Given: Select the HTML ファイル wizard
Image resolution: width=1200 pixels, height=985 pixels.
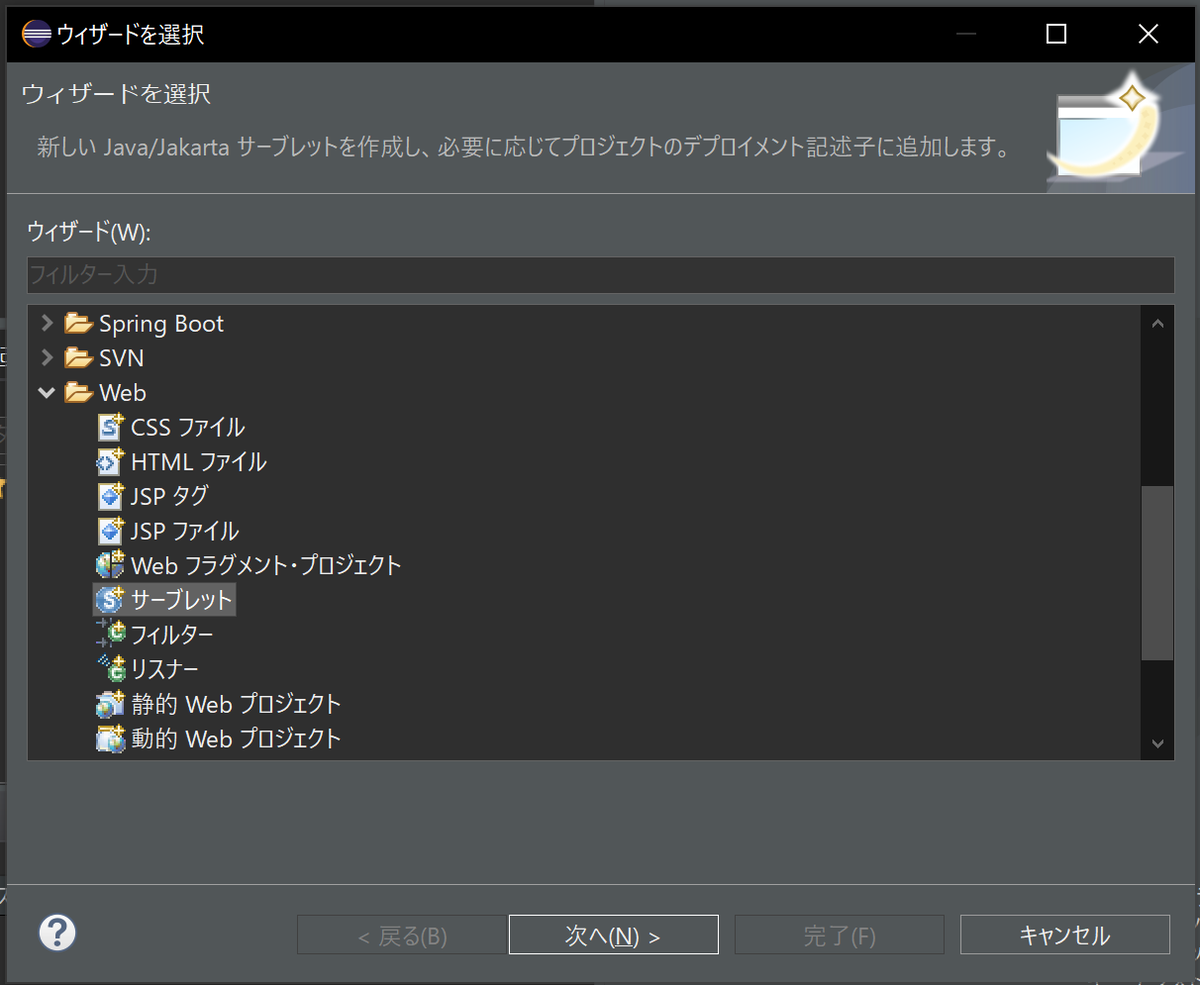Looking at the screenshot, I should coord(198,462).
